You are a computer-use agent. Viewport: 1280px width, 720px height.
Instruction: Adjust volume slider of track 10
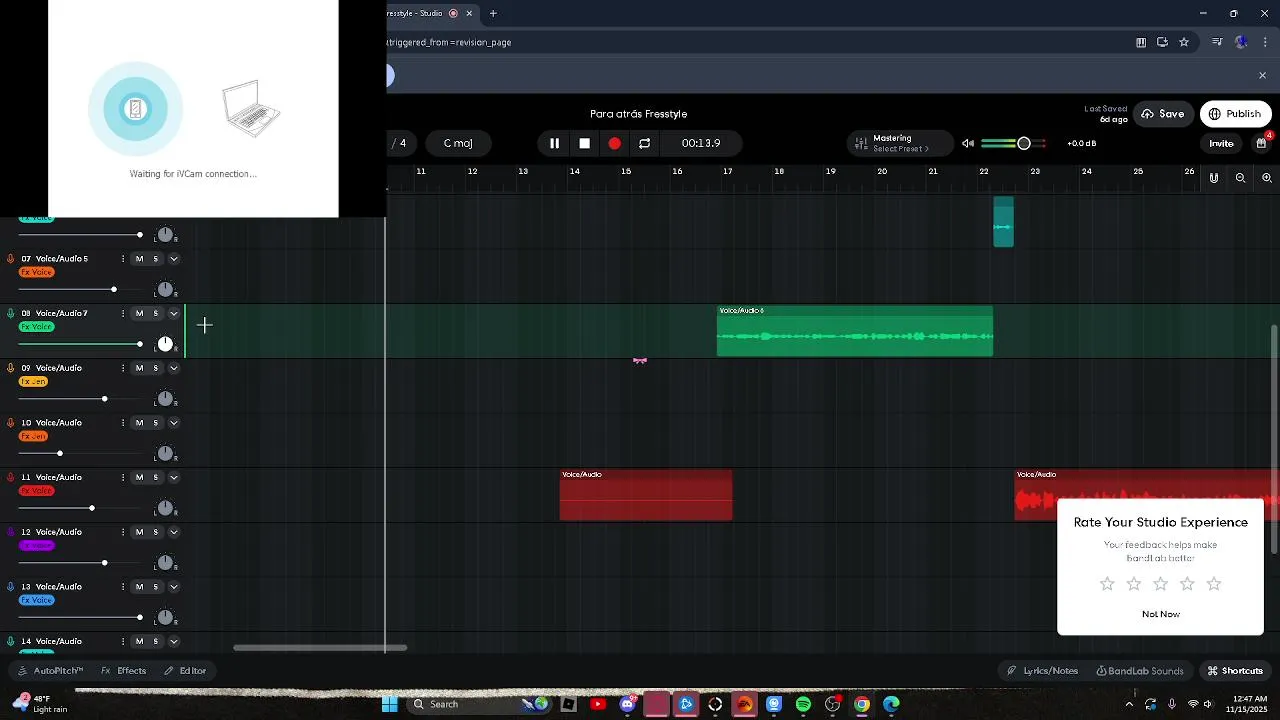coord(59,454)
